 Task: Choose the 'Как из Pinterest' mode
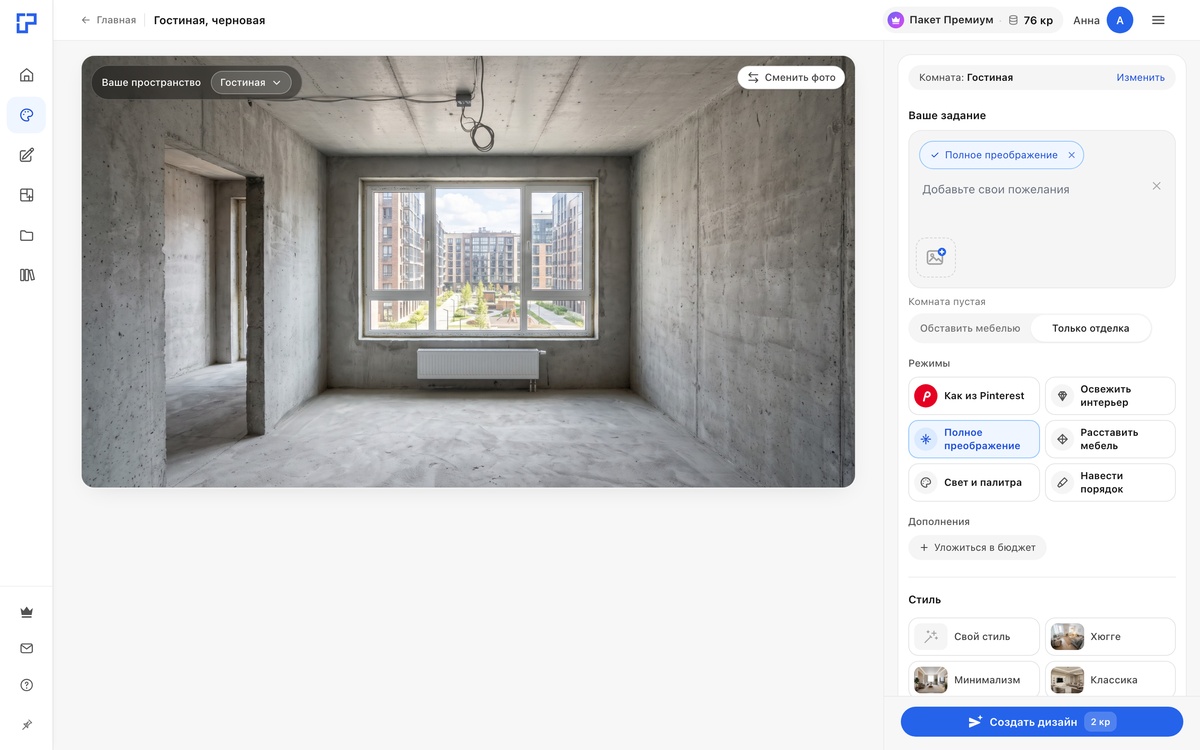[x=974, y=396]
